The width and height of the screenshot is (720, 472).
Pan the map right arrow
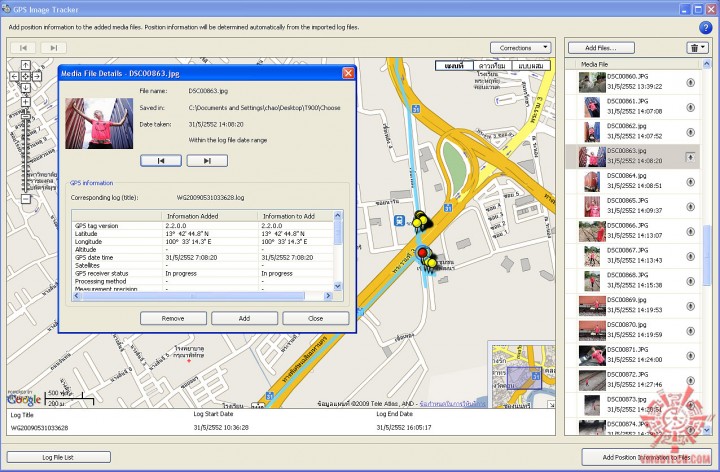click(x=37, y=77)
